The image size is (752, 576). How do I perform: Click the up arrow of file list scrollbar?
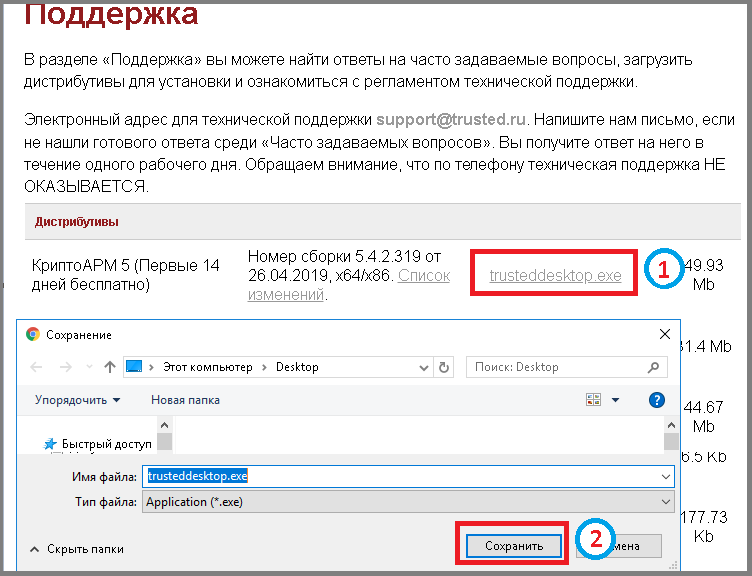(671, 425)
